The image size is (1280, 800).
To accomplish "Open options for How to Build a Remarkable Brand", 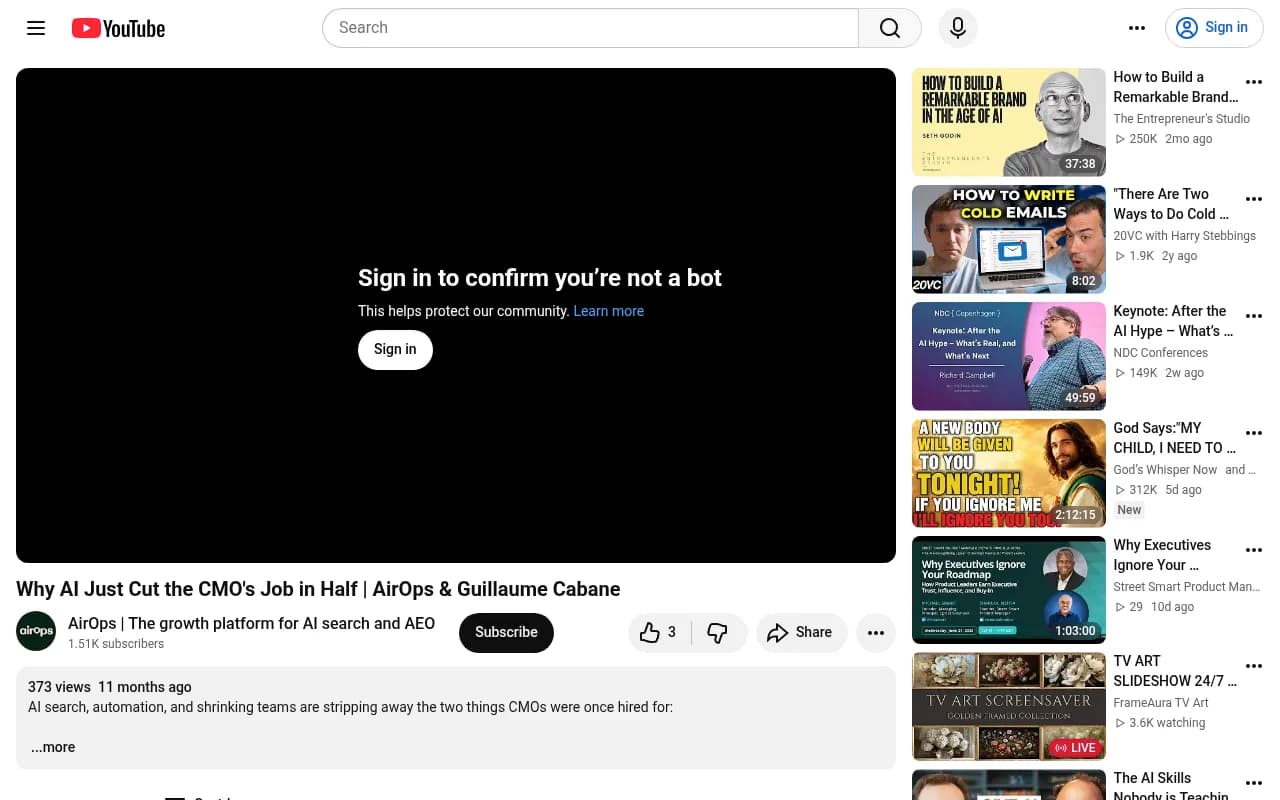I will pos(1254,83).
